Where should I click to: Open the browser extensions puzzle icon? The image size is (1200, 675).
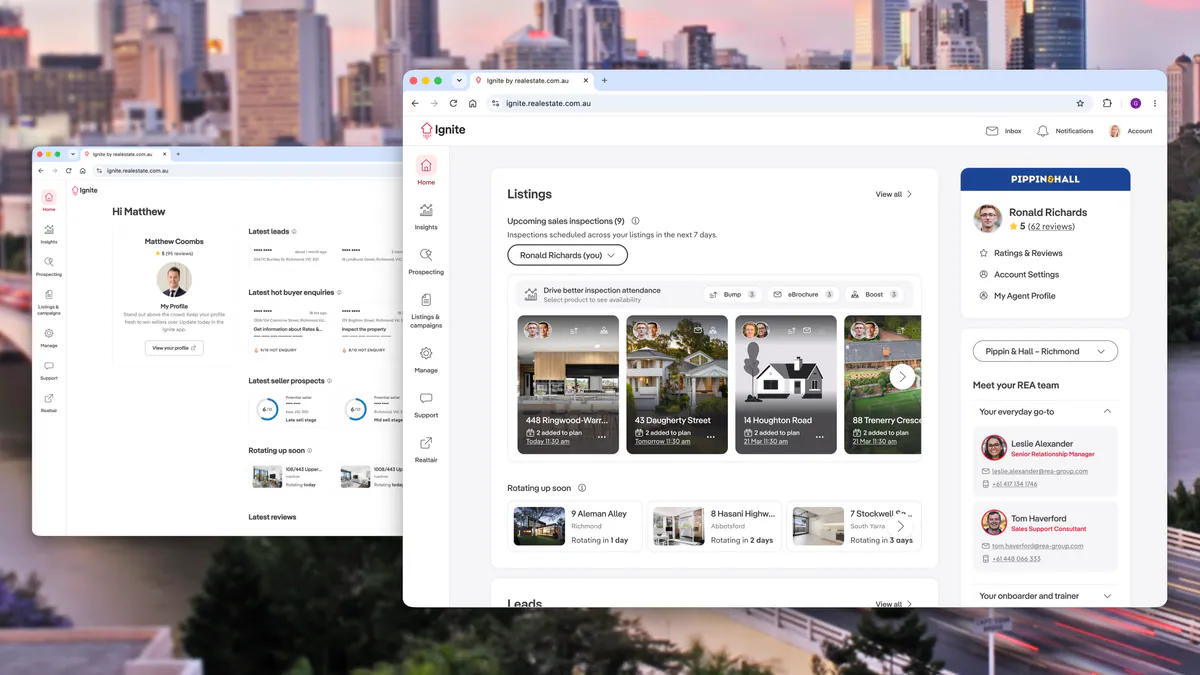pyautogui.click(x=1107, y=103)
